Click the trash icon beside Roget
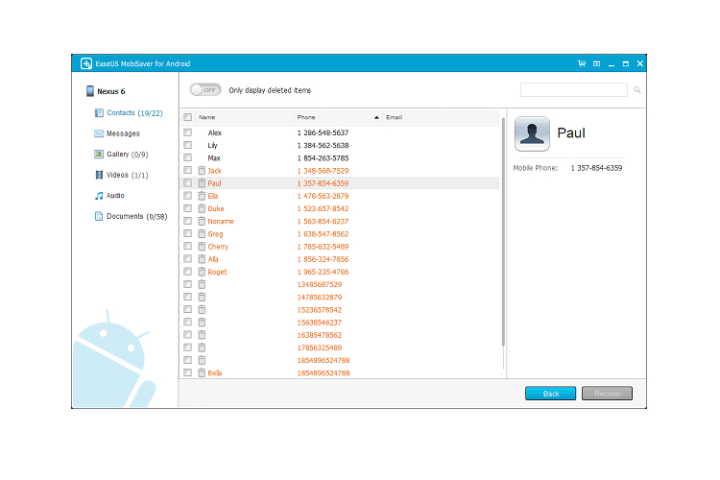This screenshot has height=480, width=720. pyautogui.click(x=202, y=271)
